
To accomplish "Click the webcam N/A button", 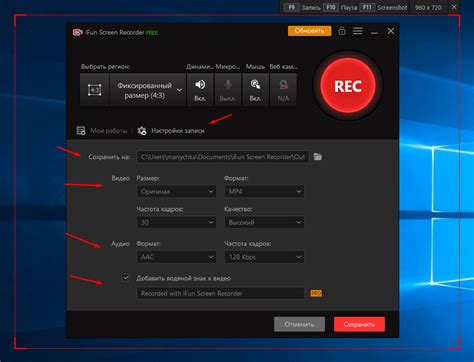I will coord(283,90).
